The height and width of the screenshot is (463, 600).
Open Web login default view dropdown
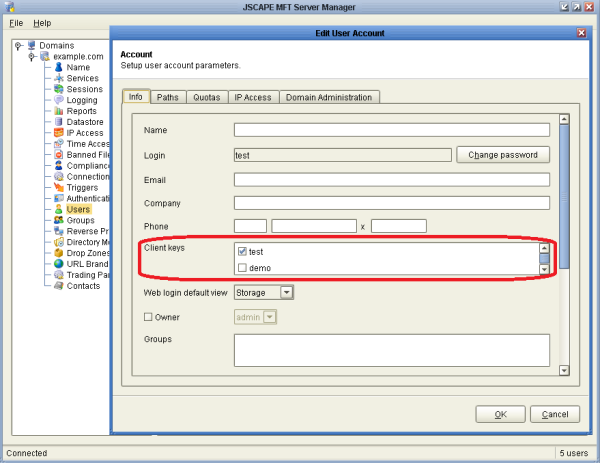point(285,292)
